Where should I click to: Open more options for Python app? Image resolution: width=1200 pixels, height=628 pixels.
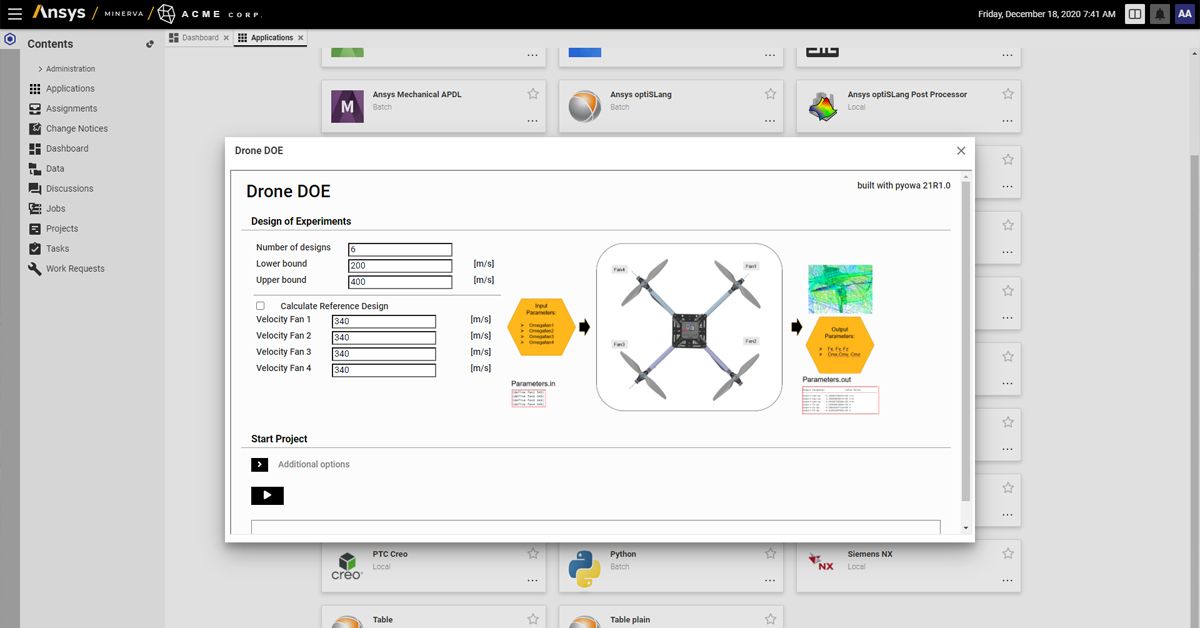tap(770, 580)
